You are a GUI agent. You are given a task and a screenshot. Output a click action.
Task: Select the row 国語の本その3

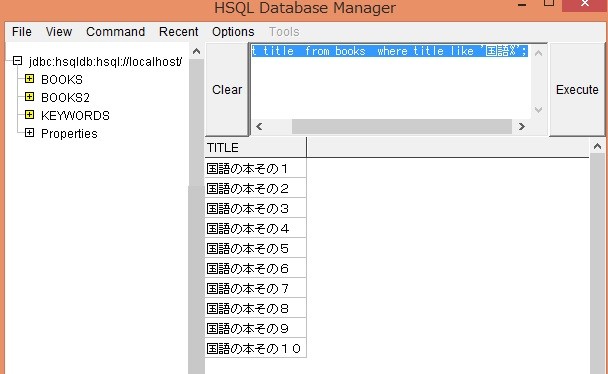point(256,209)
